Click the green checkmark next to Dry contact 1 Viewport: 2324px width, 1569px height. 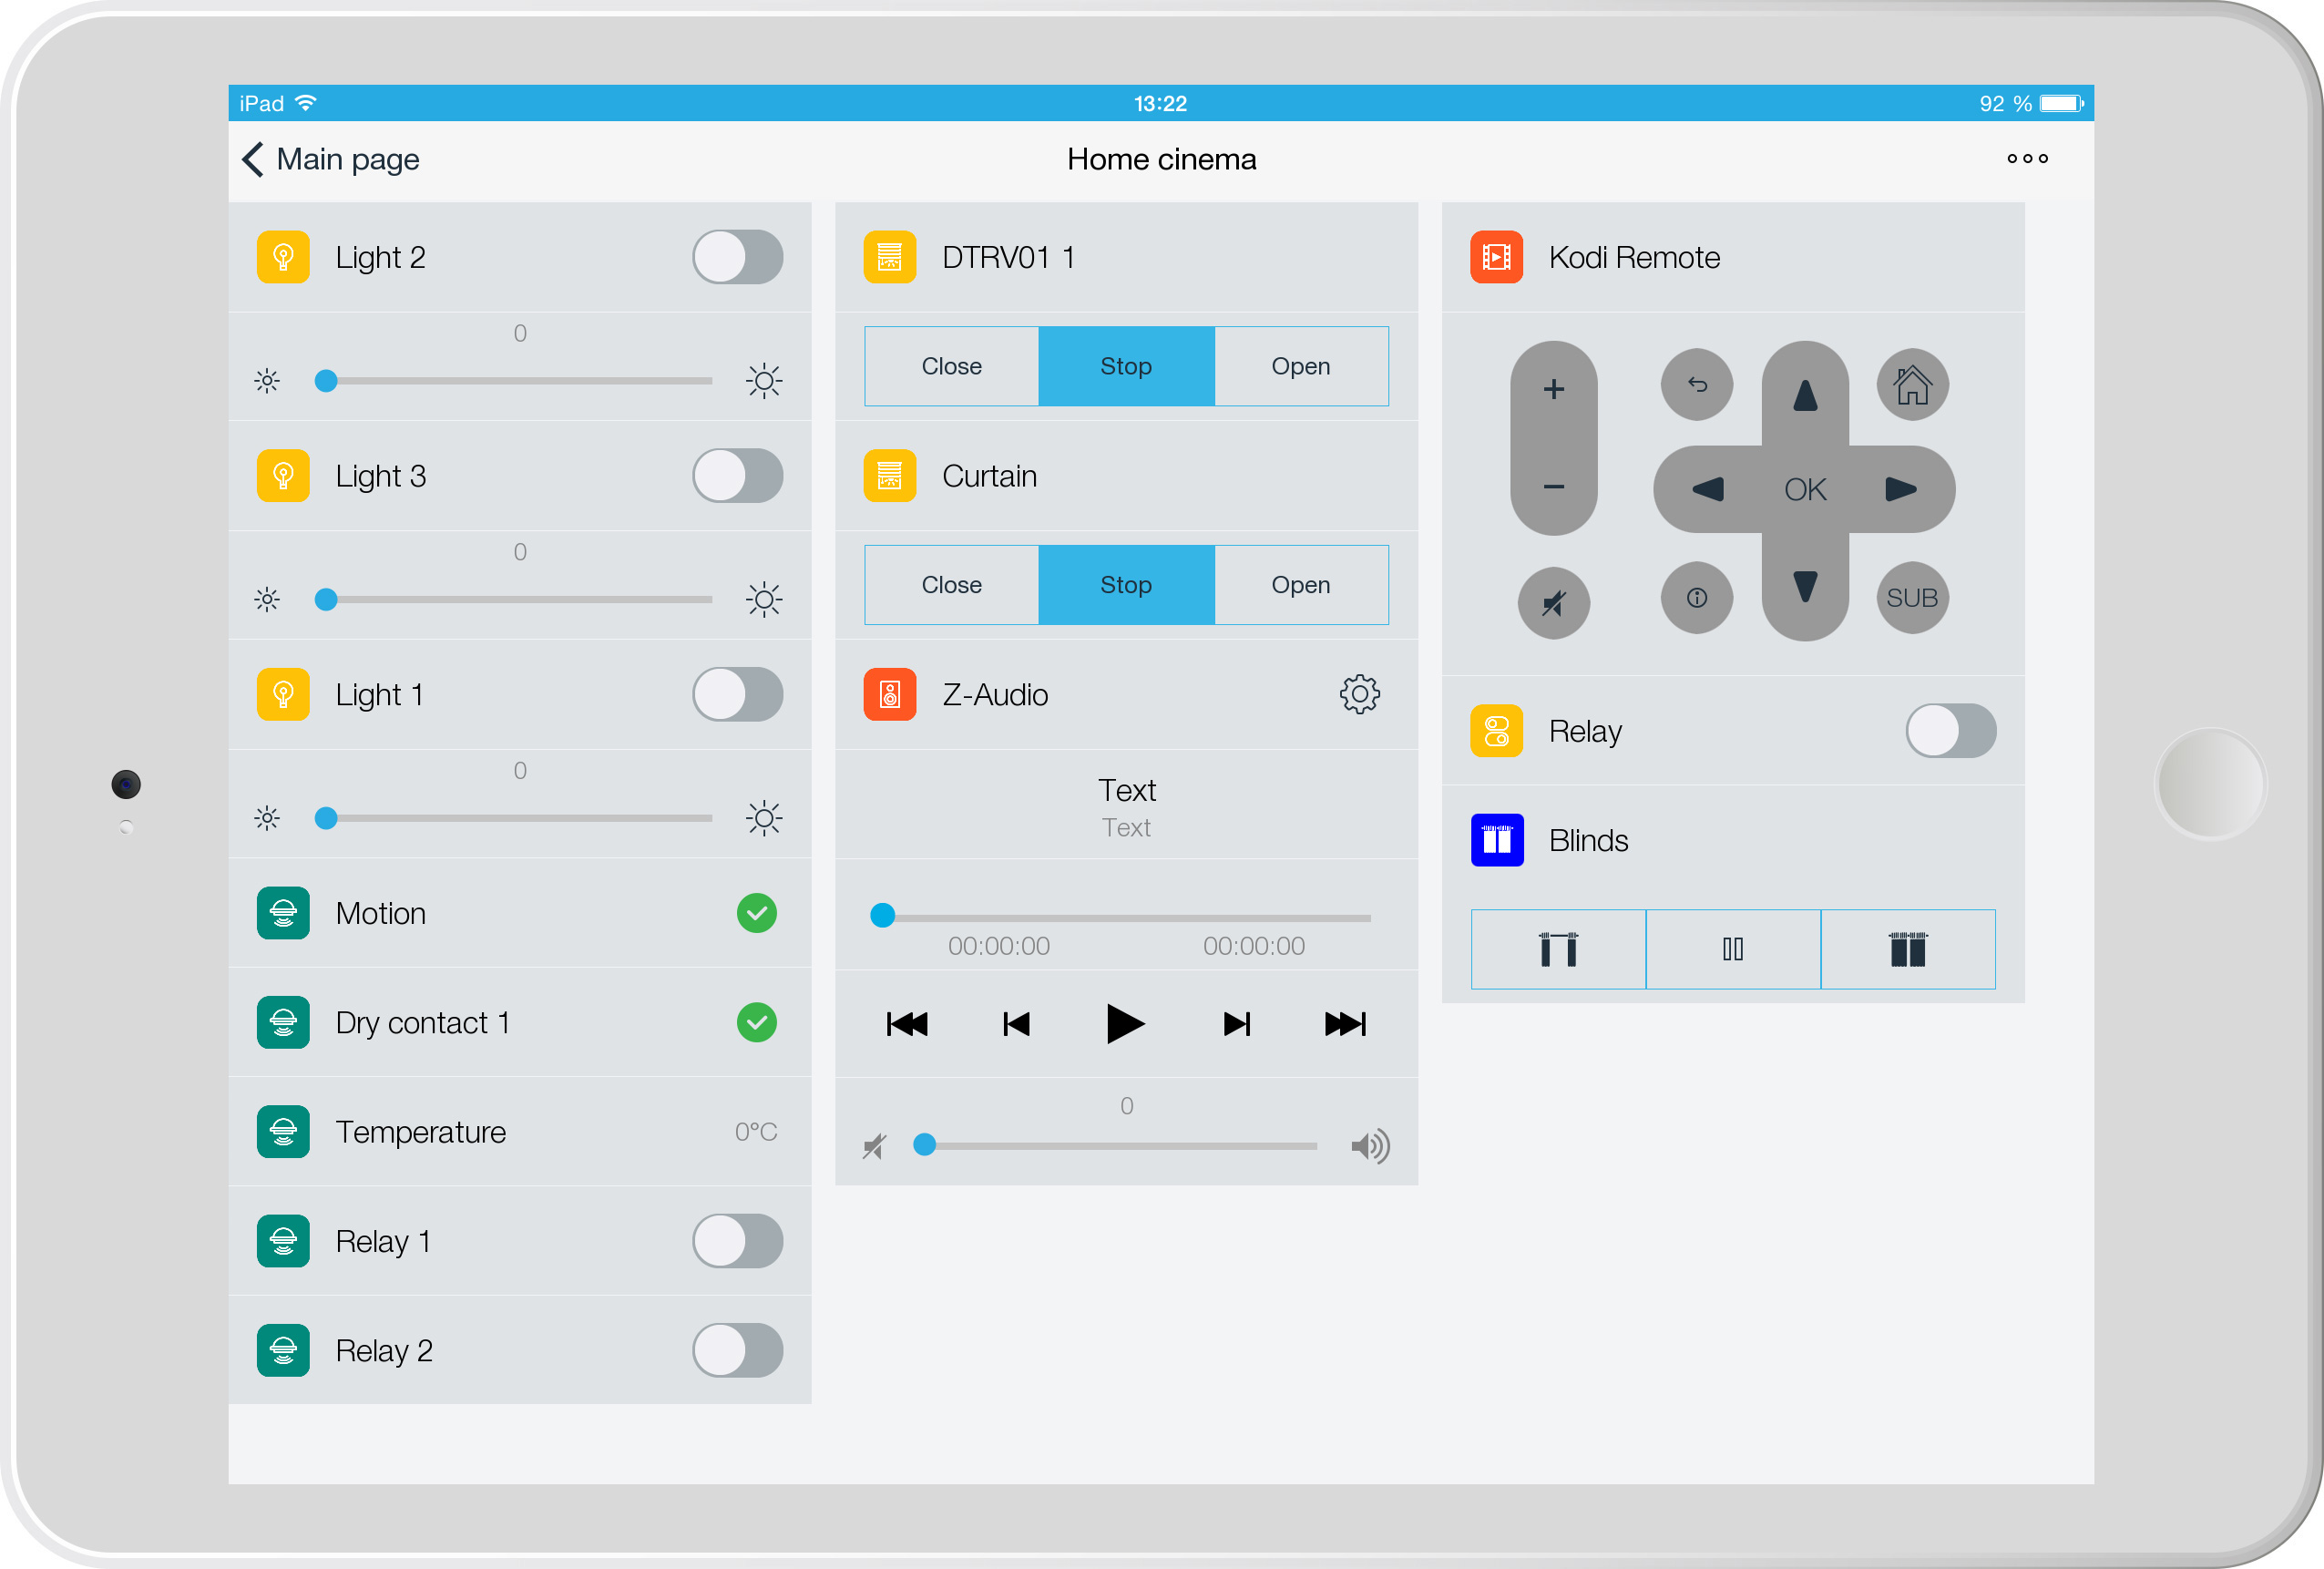tap(757, 1022)
